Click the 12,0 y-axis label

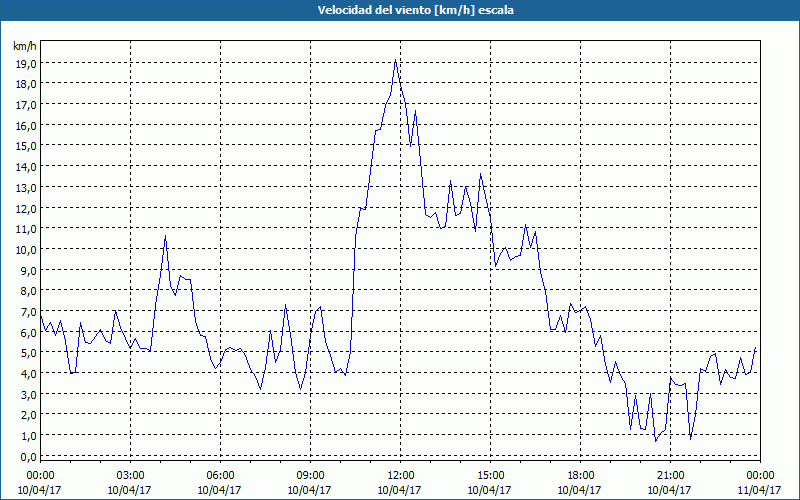pyautogui.click(x=26, y=208)
